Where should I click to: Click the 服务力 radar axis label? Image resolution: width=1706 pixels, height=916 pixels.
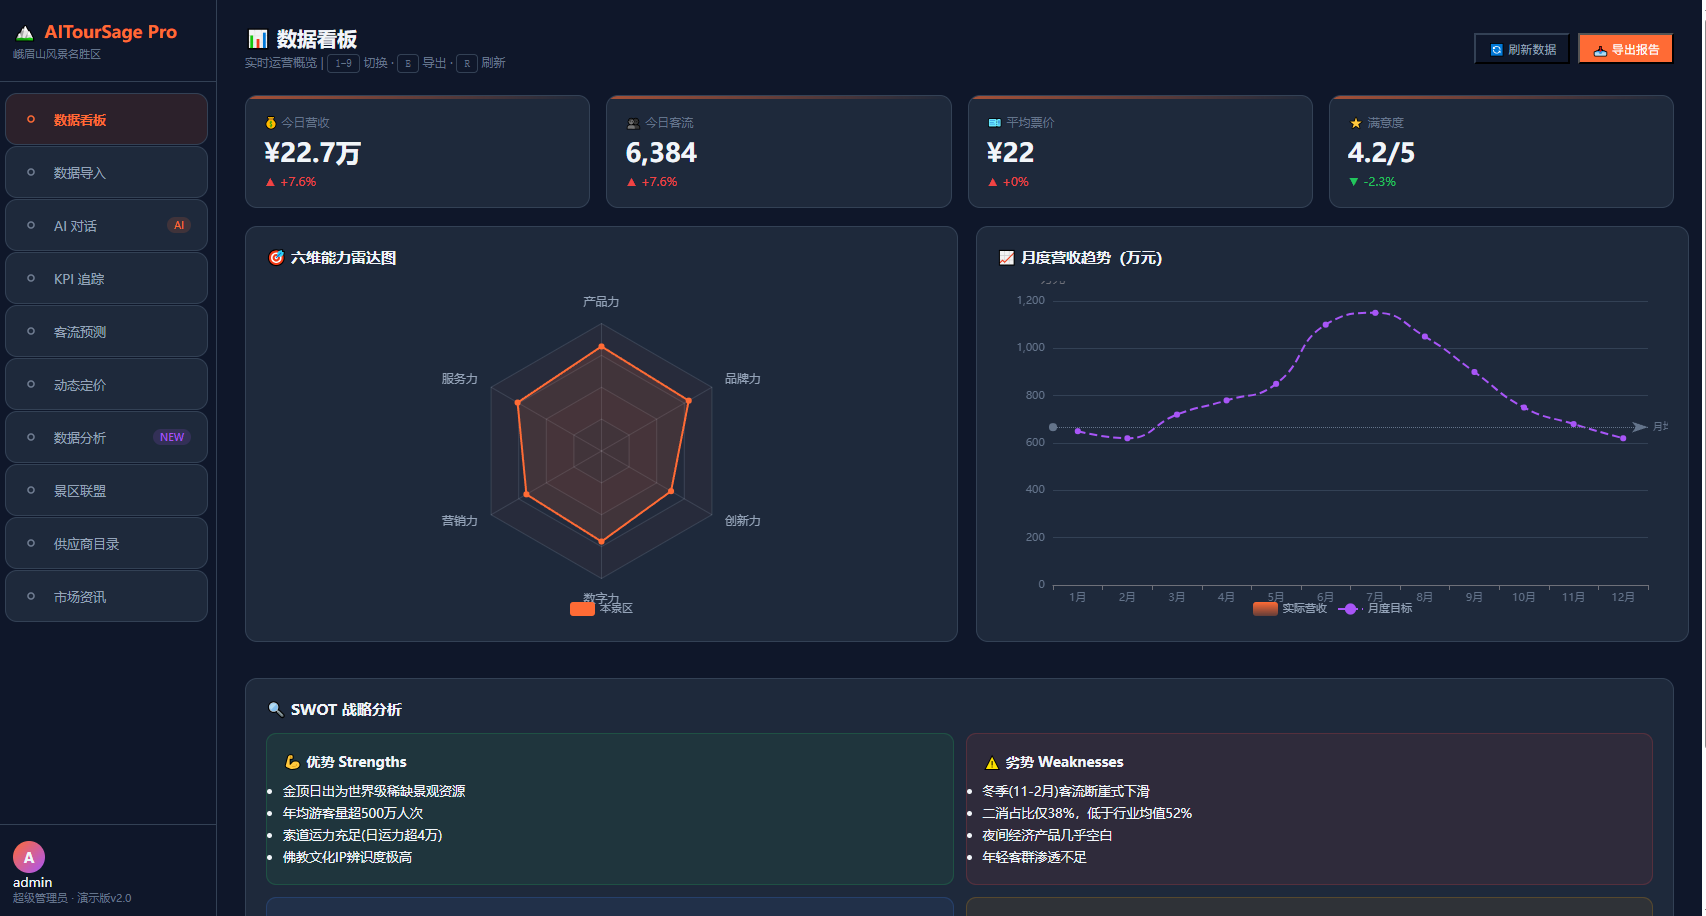(460, 379)
